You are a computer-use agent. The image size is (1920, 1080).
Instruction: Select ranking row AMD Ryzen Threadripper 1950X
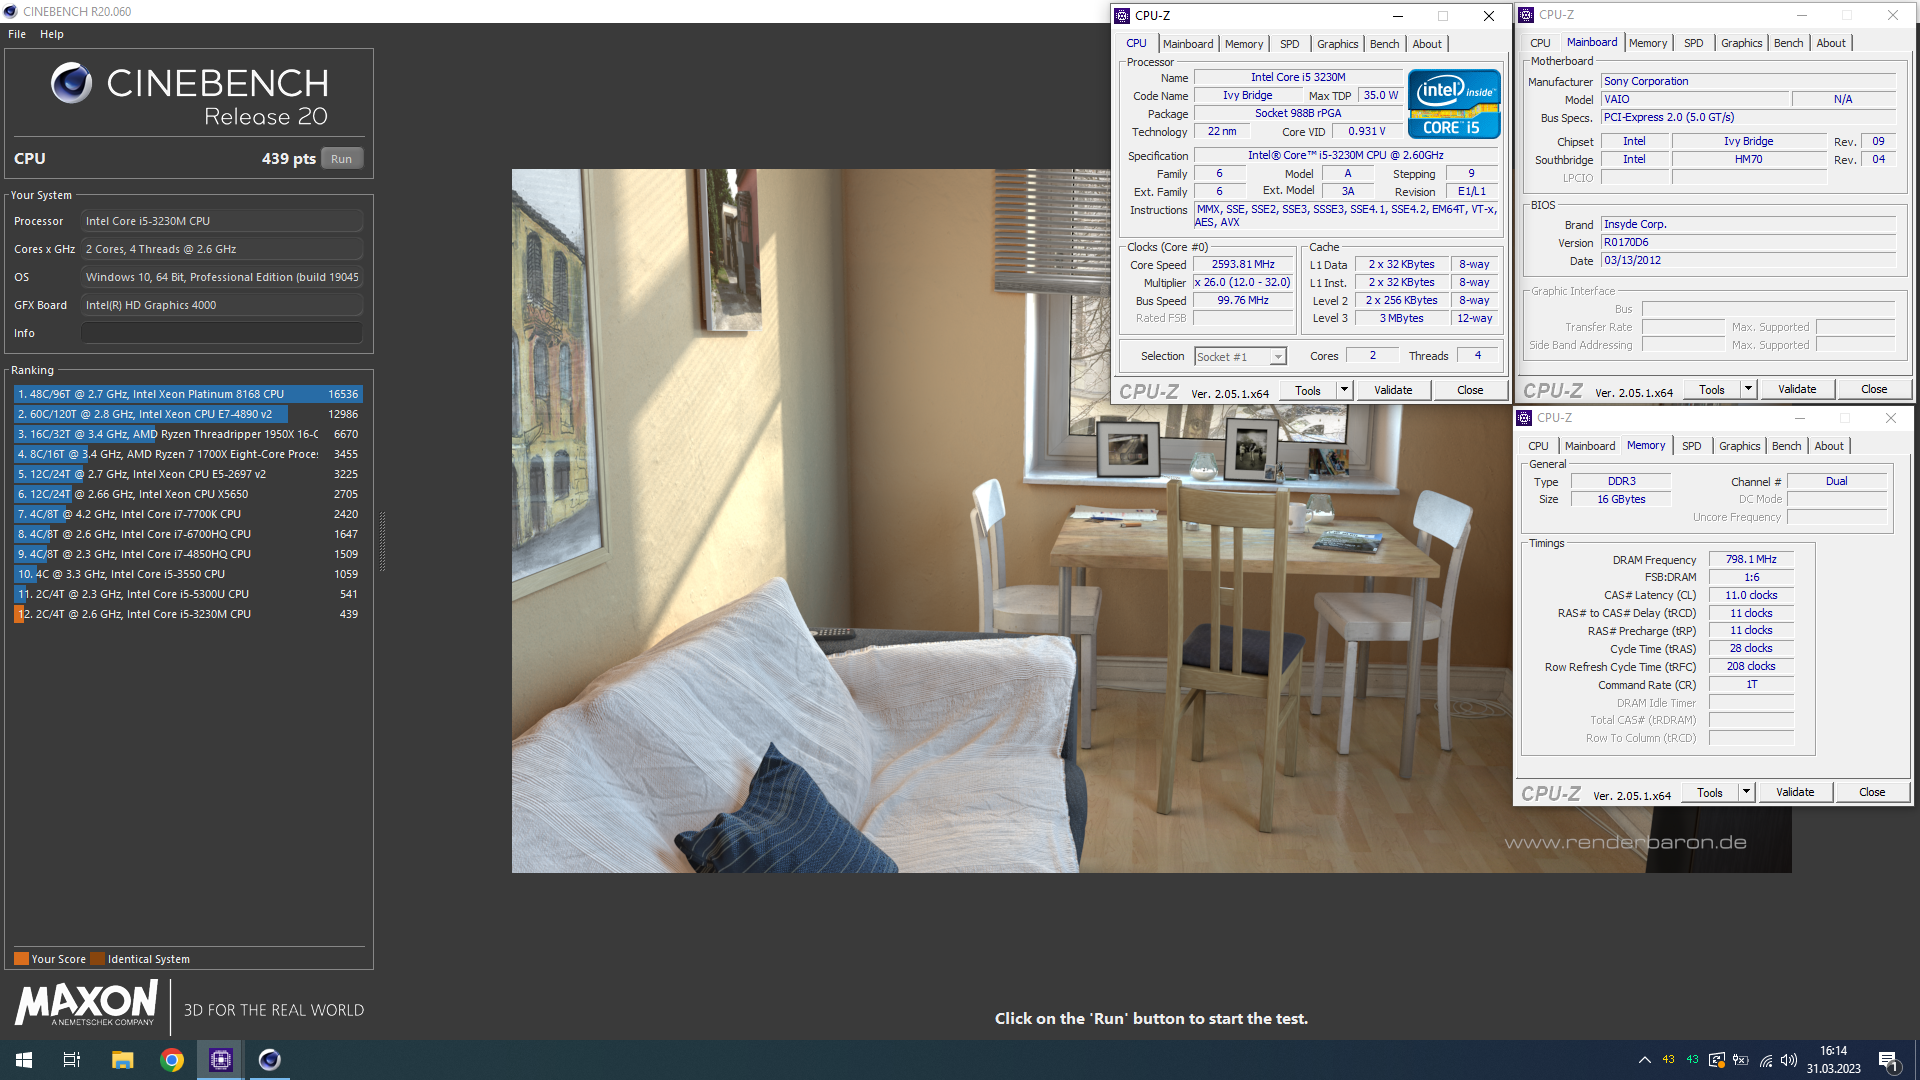pos(188,434)
